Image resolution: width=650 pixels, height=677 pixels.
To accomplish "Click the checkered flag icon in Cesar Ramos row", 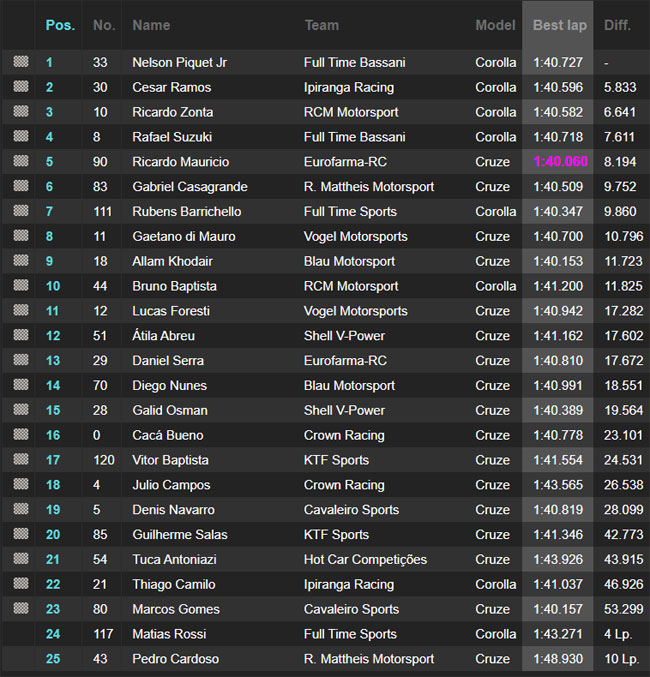I will [x=21, y=87].
